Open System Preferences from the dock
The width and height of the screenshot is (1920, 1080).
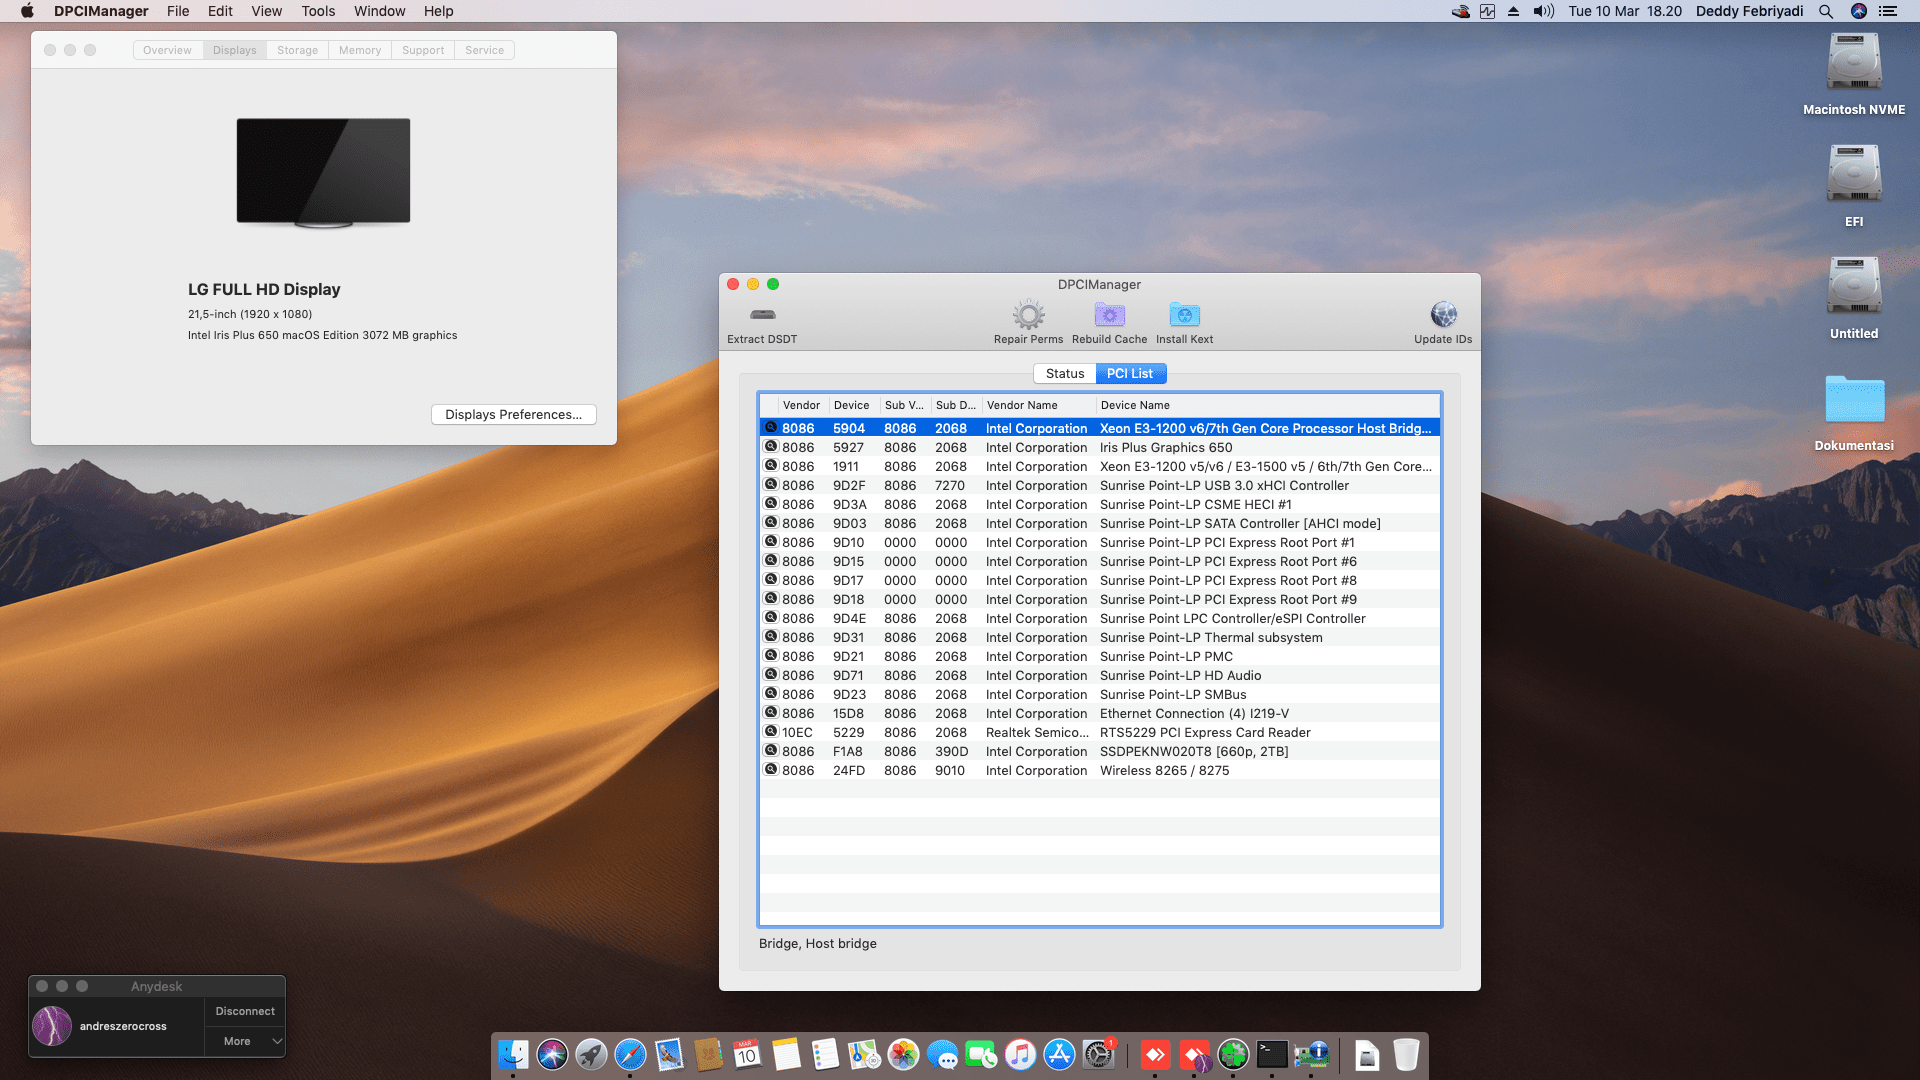coord(1098,1054)
